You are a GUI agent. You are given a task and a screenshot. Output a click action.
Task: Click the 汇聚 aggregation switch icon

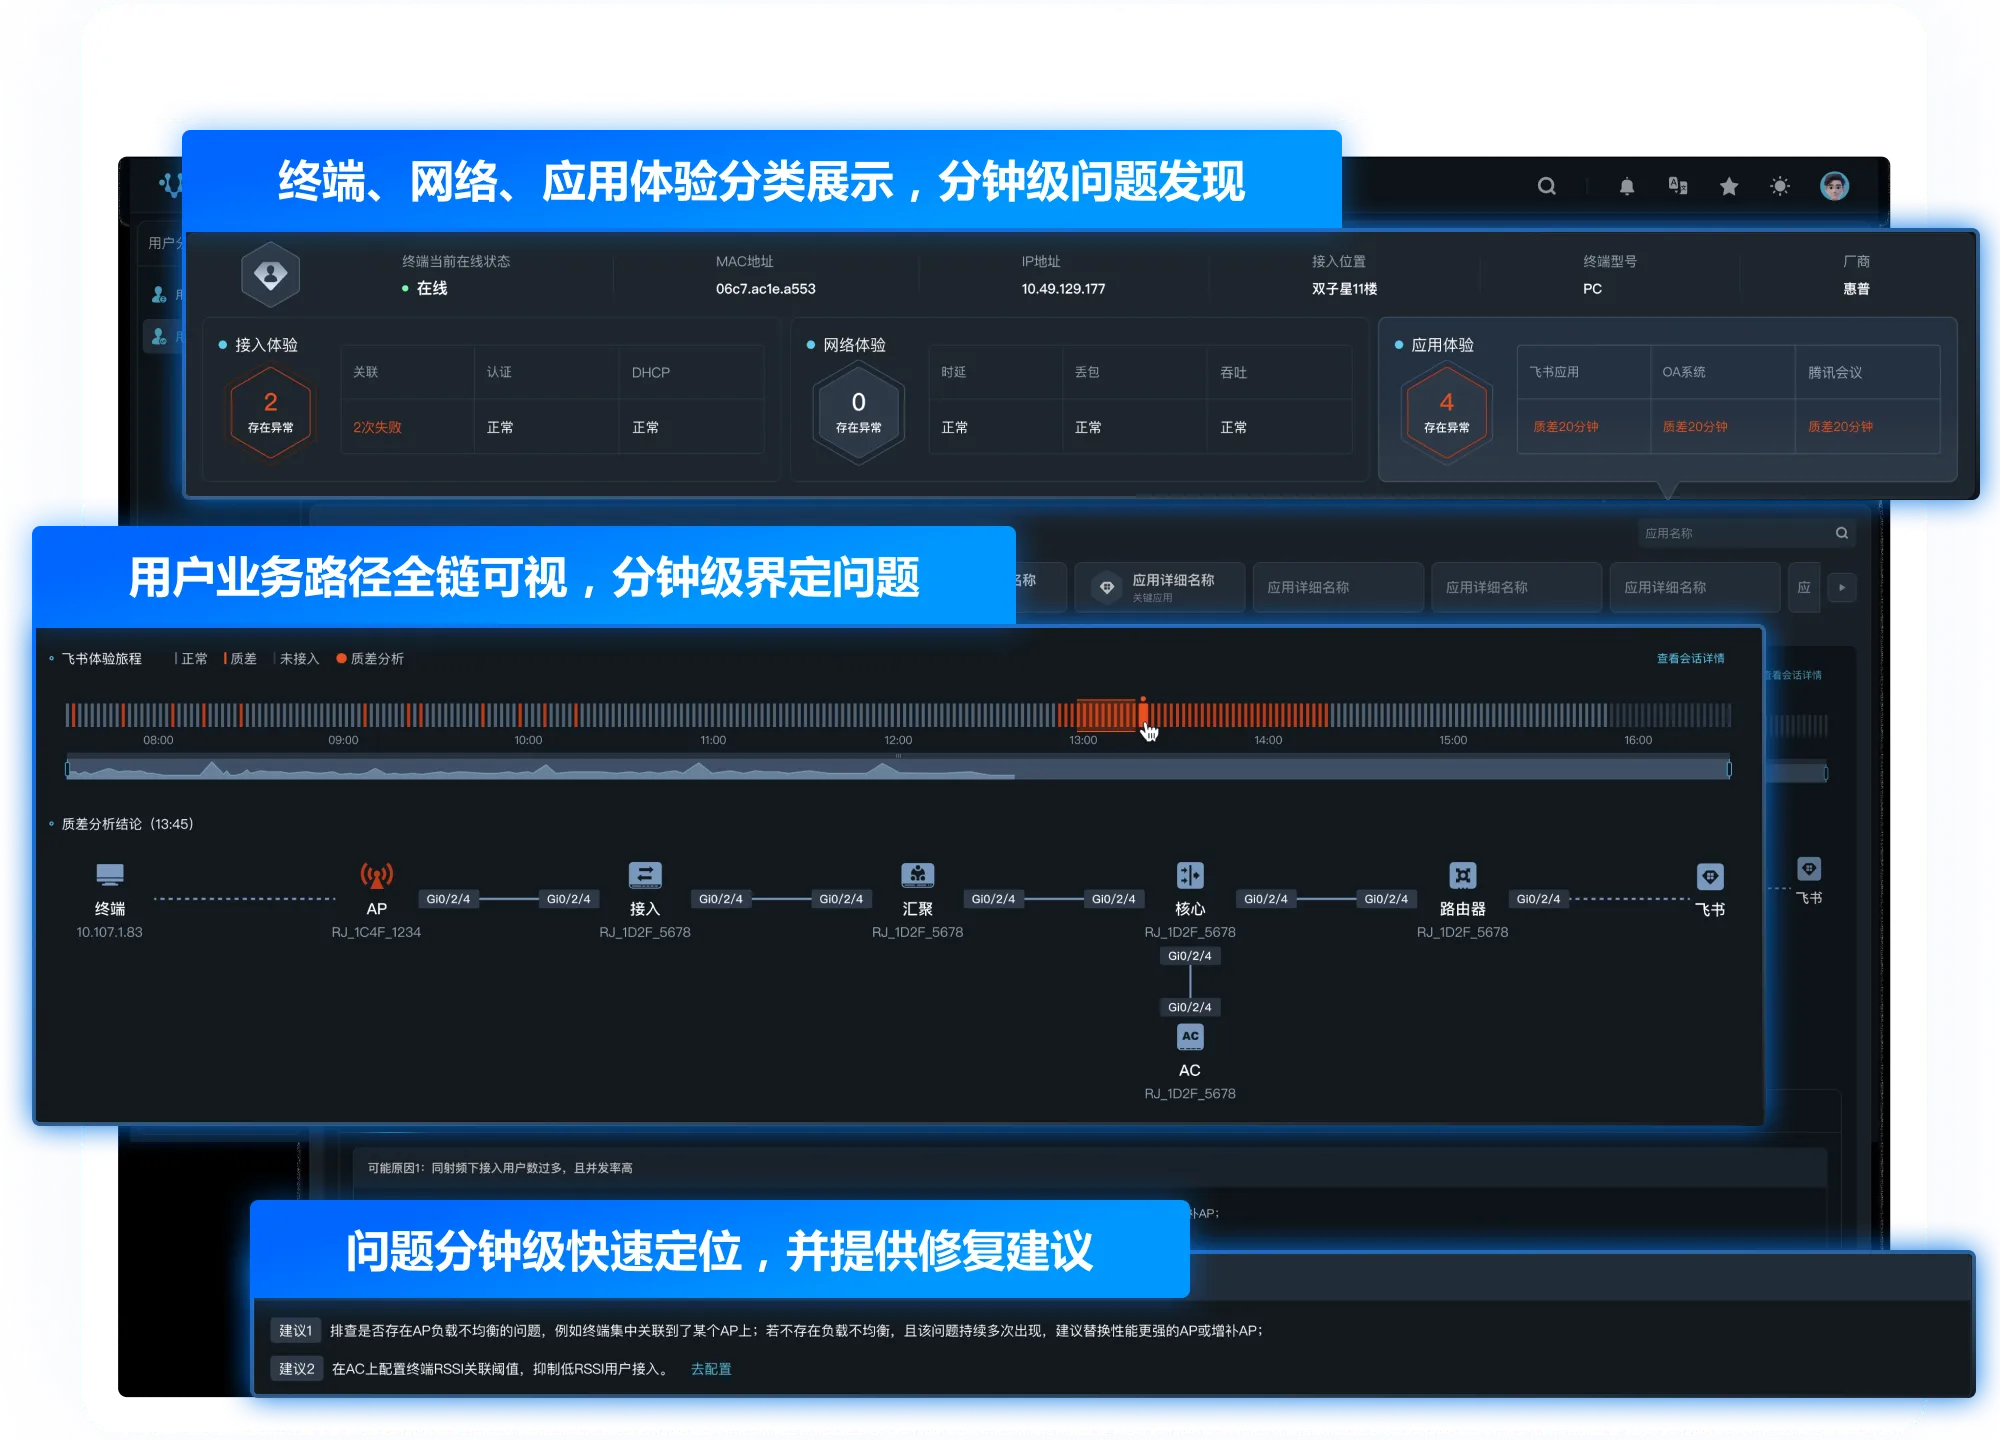pos(917,876)
